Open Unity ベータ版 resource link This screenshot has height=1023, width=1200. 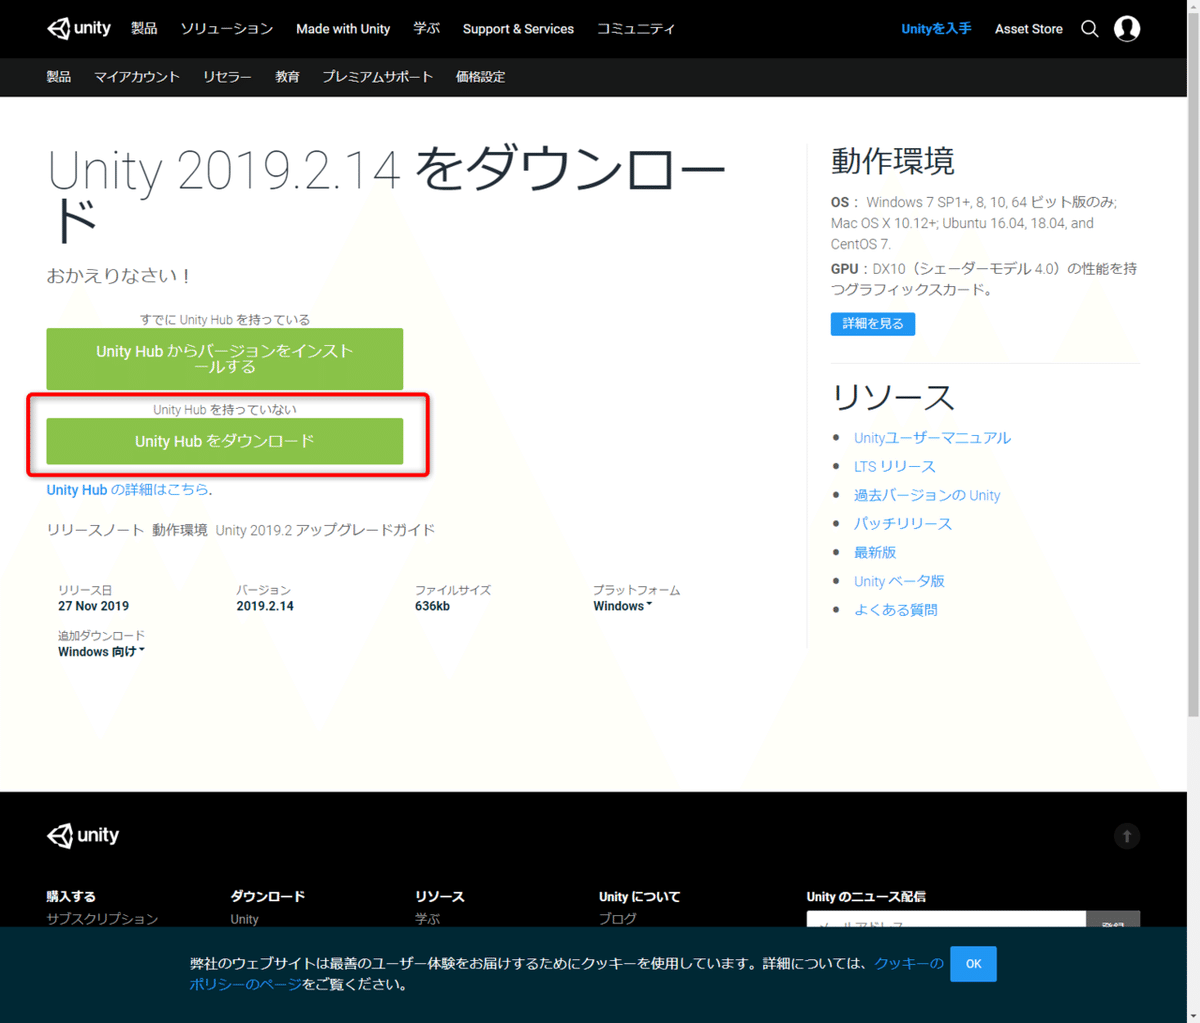899,581
